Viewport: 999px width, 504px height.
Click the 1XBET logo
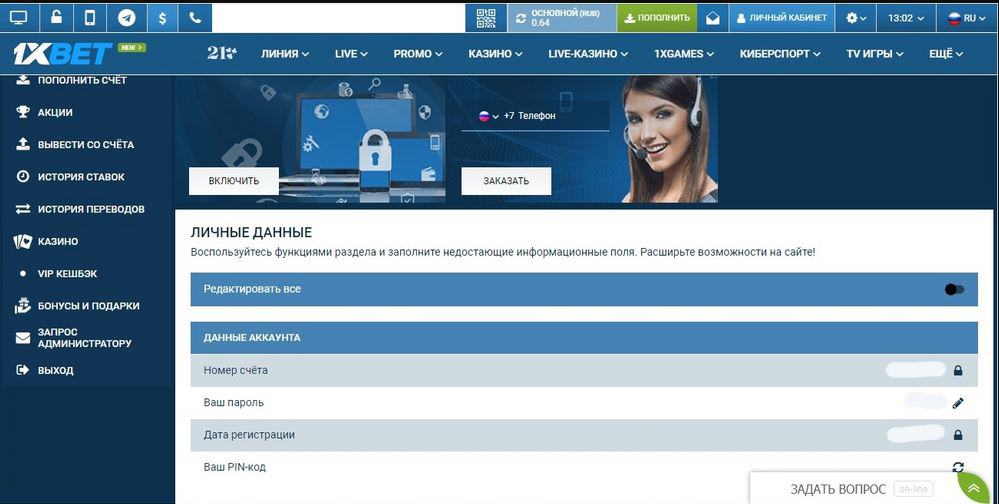tap(63, 54)
